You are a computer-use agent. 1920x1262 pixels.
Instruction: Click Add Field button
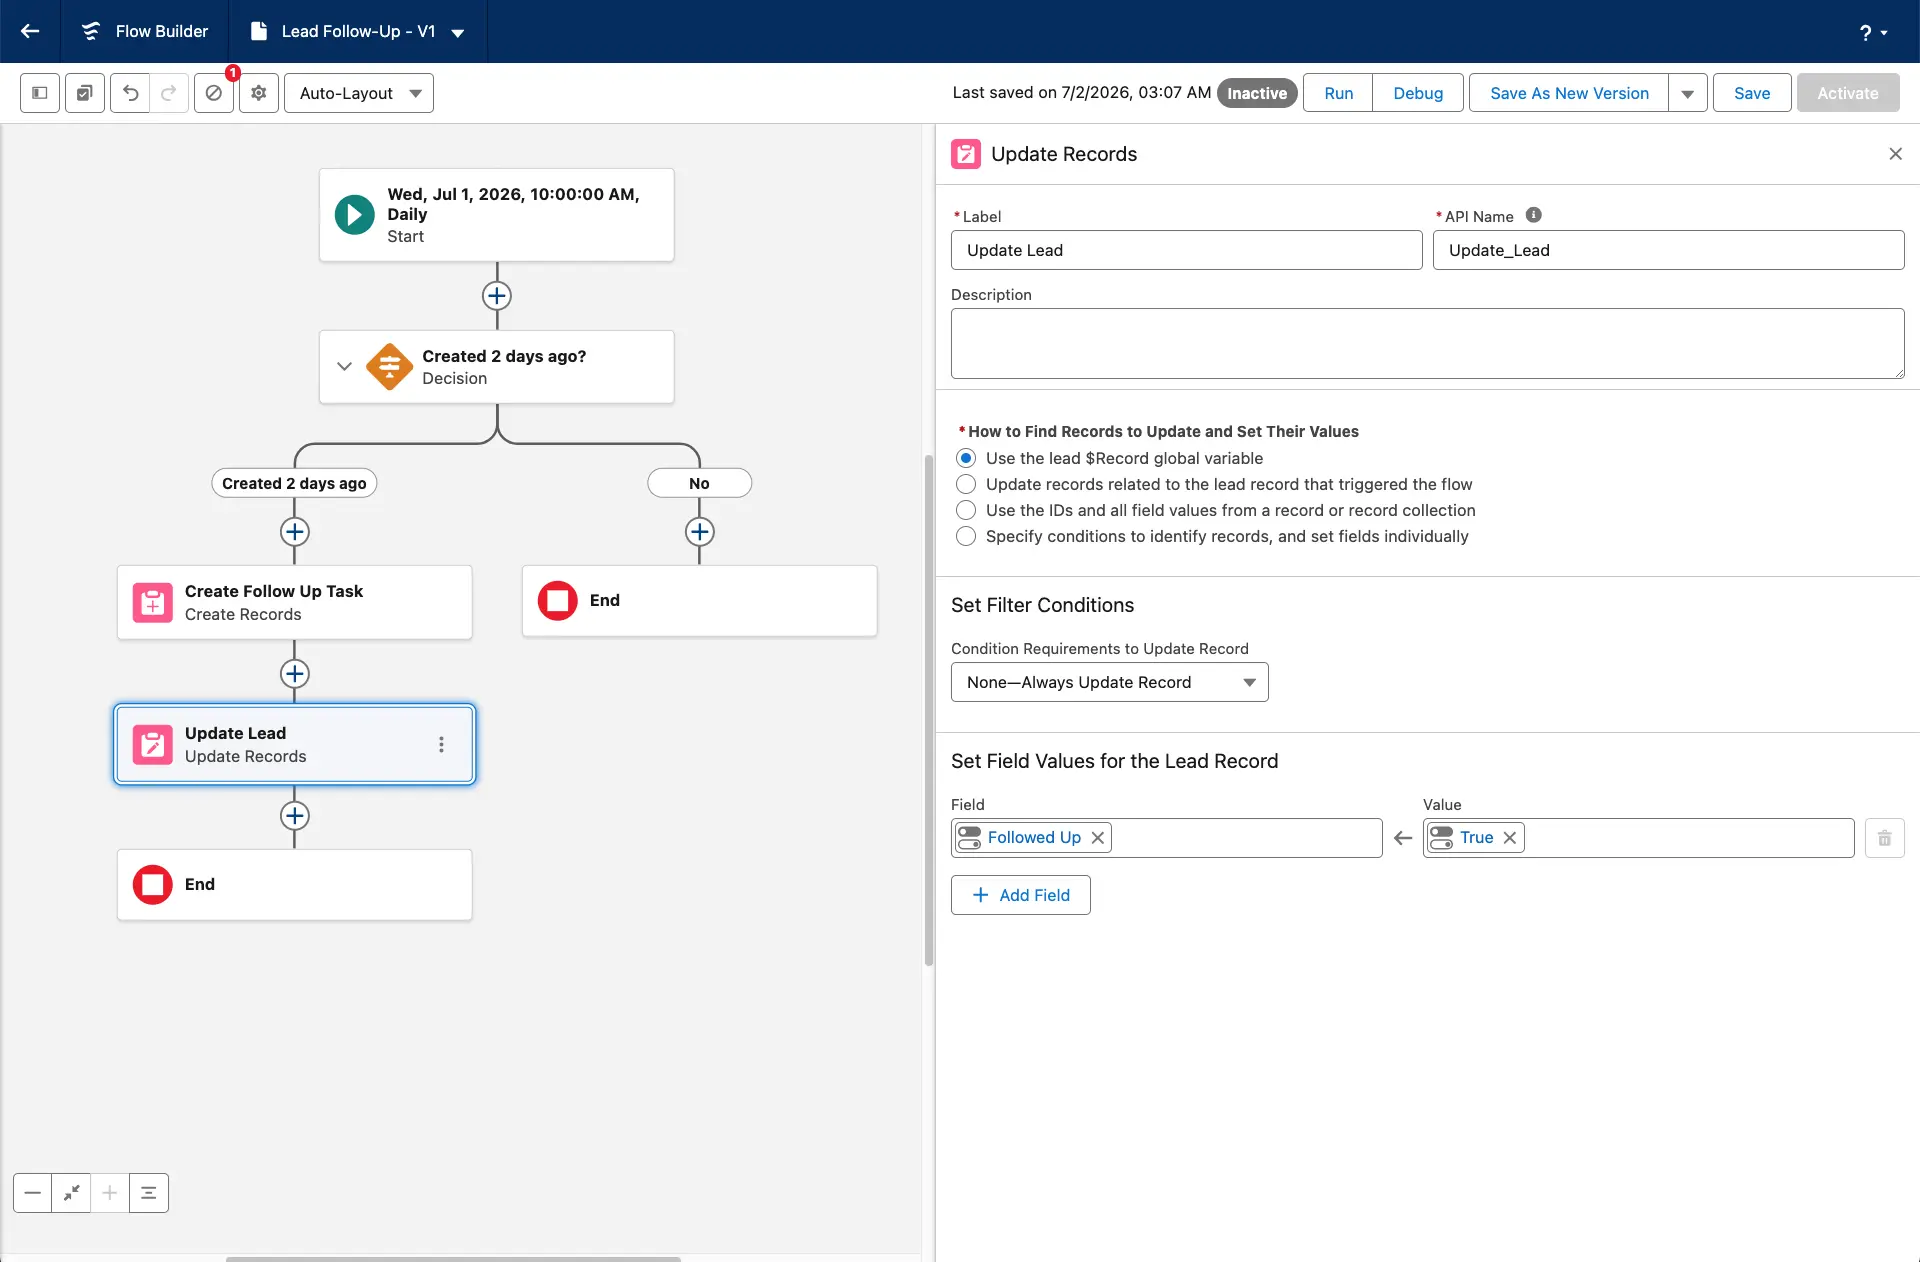[x=1021, y=896]
